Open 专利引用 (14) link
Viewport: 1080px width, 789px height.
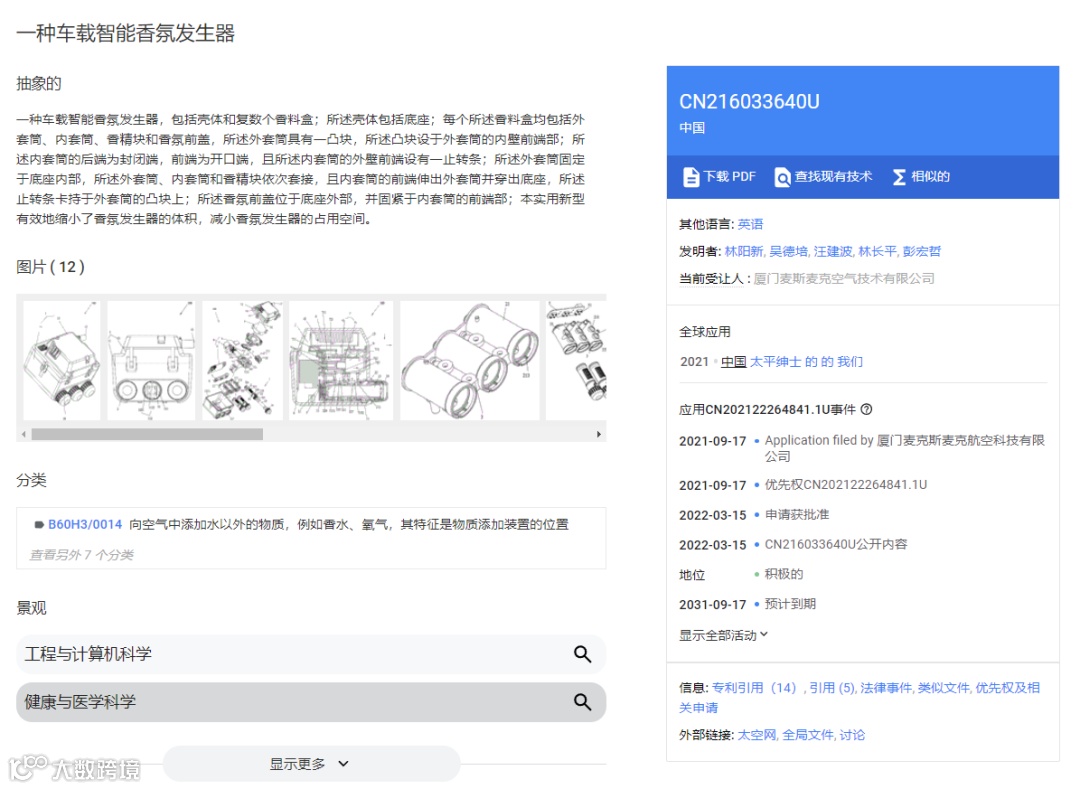pyautogui.click(x=754, y=688)
